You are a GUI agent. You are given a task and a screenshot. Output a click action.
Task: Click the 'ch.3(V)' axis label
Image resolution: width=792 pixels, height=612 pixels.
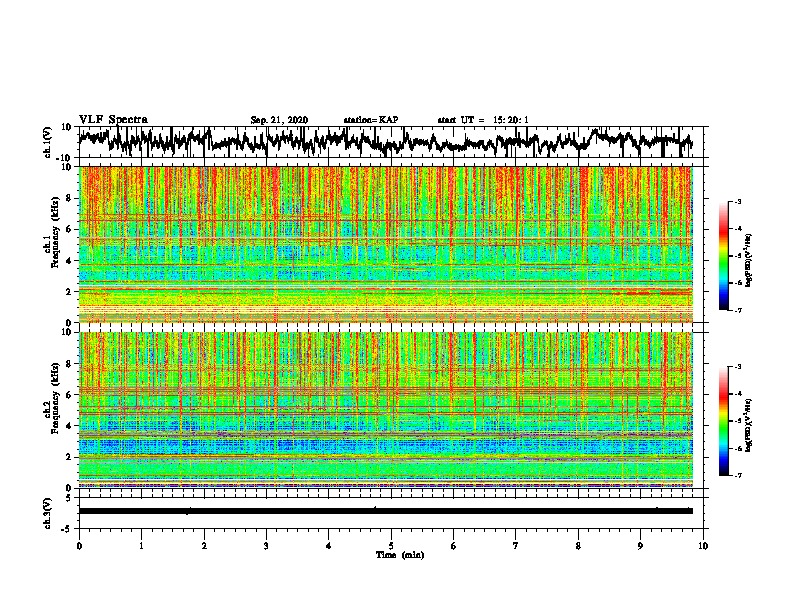pos(48,513)
